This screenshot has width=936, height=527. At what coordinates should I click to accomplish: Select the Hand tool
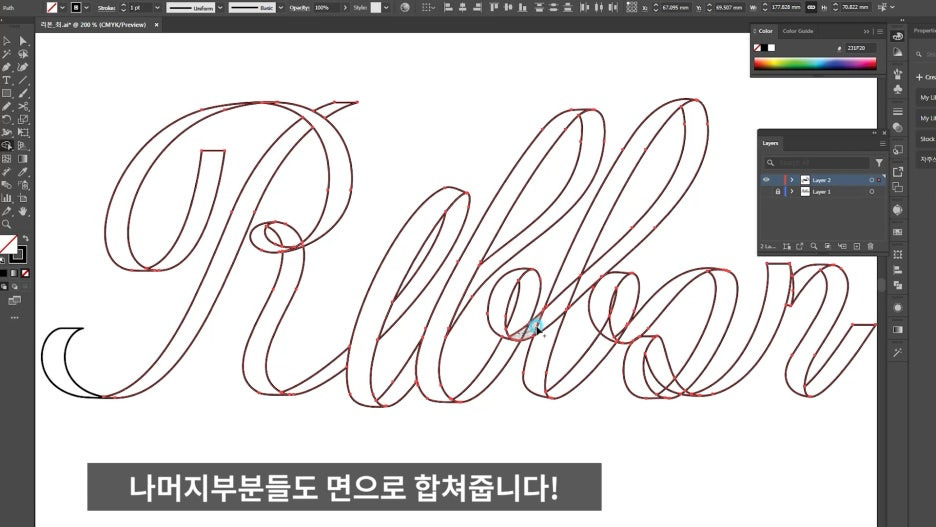click(23, 211)
